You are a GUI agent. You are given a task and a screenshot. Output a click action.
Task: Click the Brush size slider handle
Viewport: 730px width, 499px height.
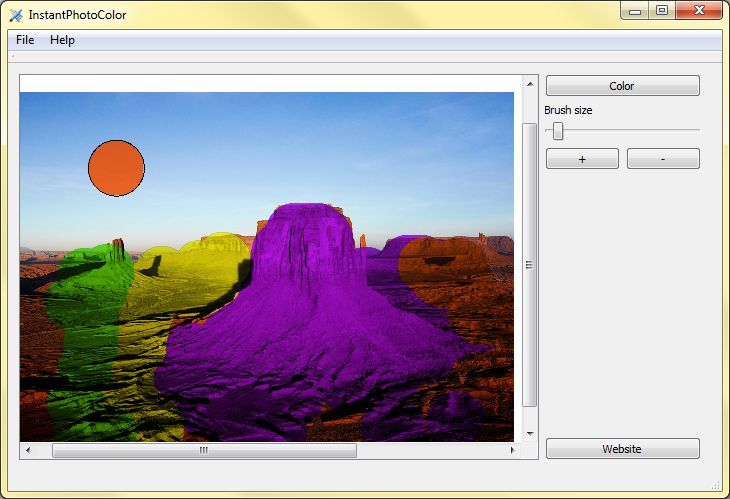[x=558, y=131]
